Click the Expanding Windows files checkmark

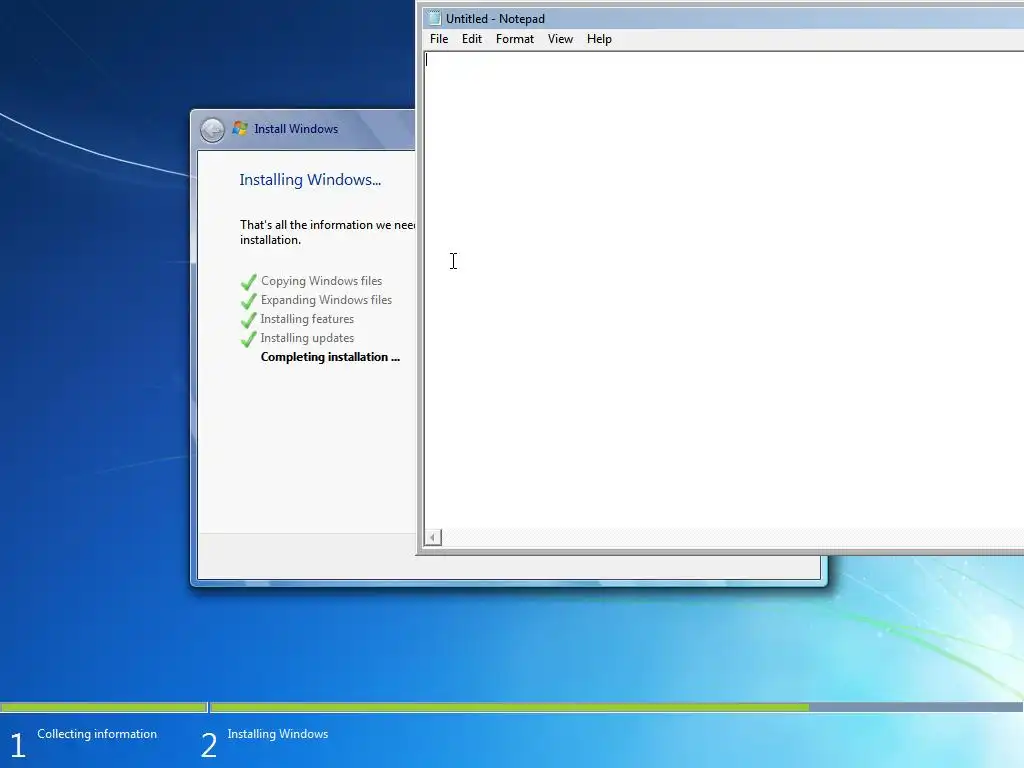pos(248,301)
